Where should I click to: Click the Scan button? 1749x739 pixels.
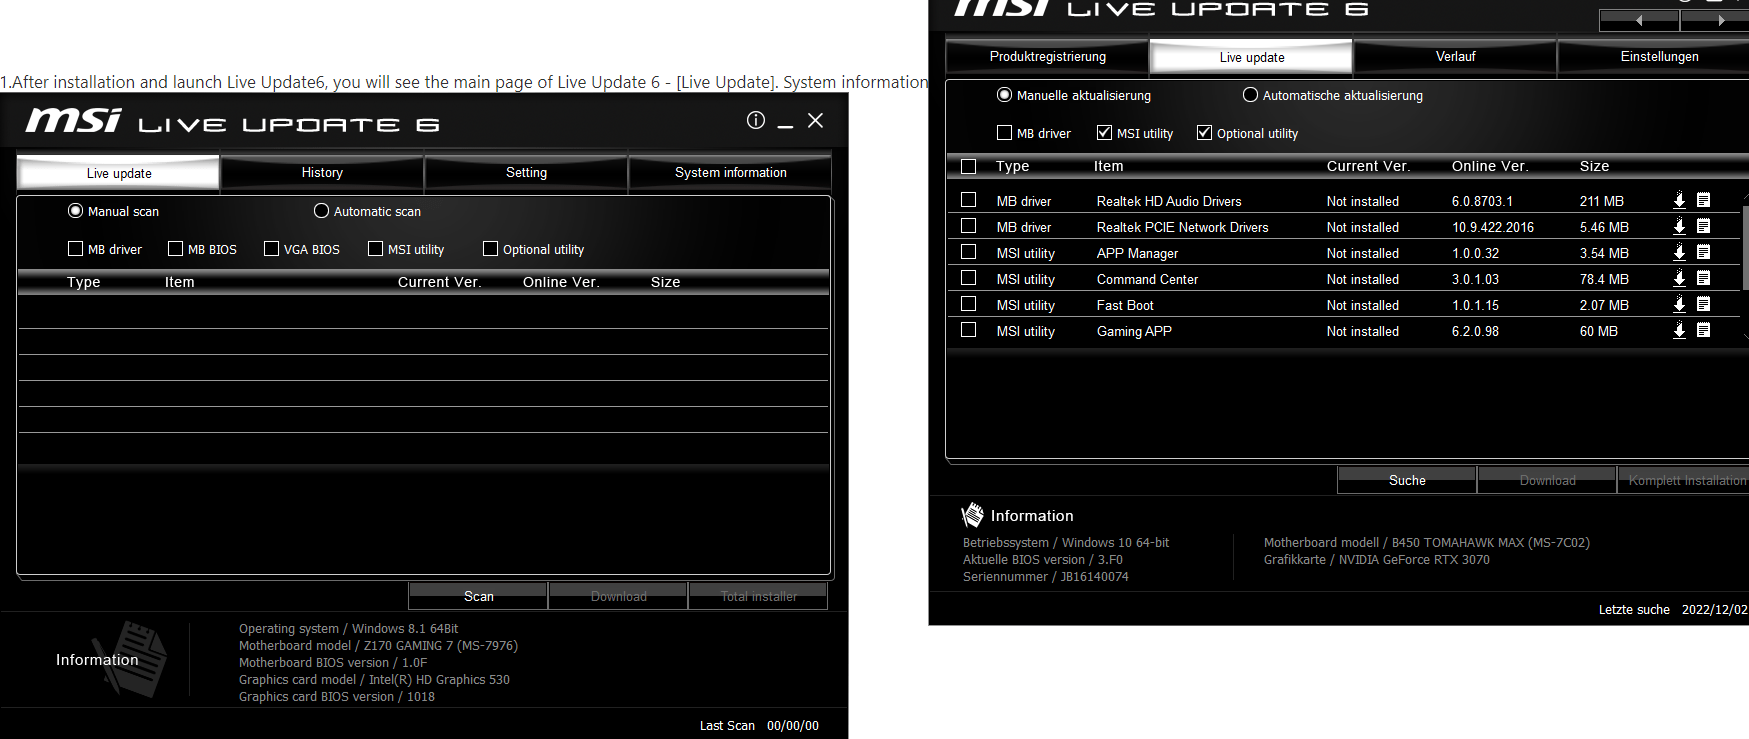(x=478, y=596)
